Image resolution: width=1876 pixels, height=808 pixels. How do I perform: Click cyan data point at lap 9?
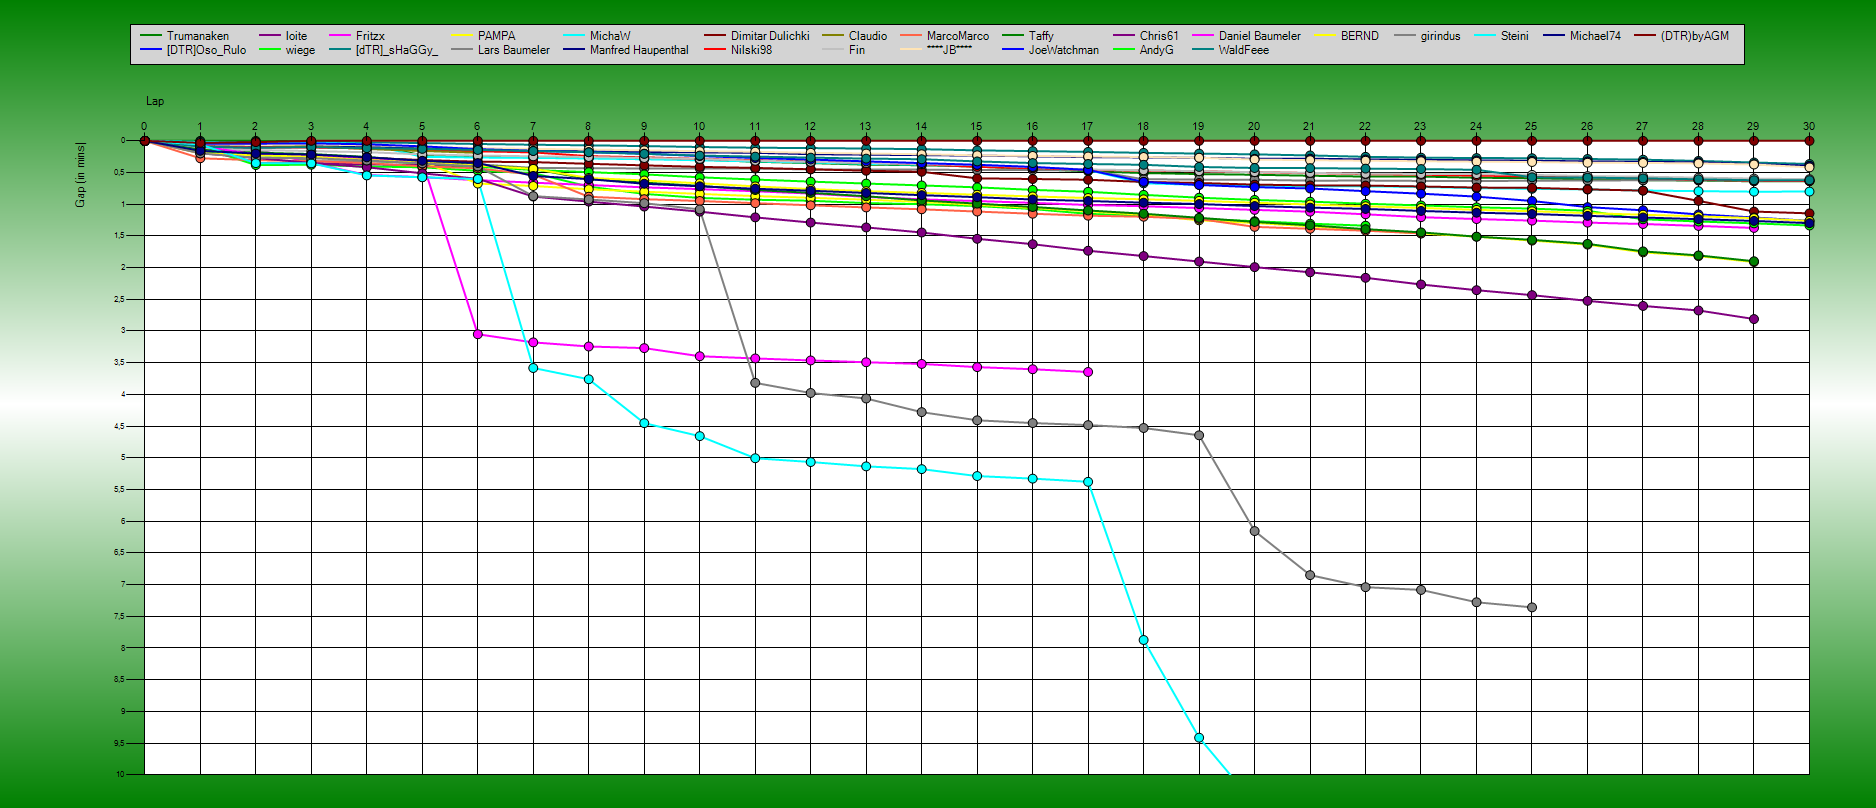(x=644, y=423)
